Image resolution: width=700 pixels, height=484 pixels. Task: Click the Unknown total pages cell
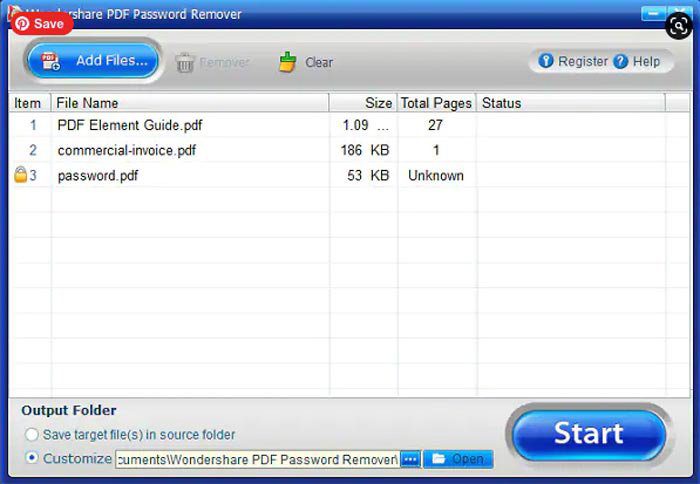pyautogui.click(x=436, y=175)
